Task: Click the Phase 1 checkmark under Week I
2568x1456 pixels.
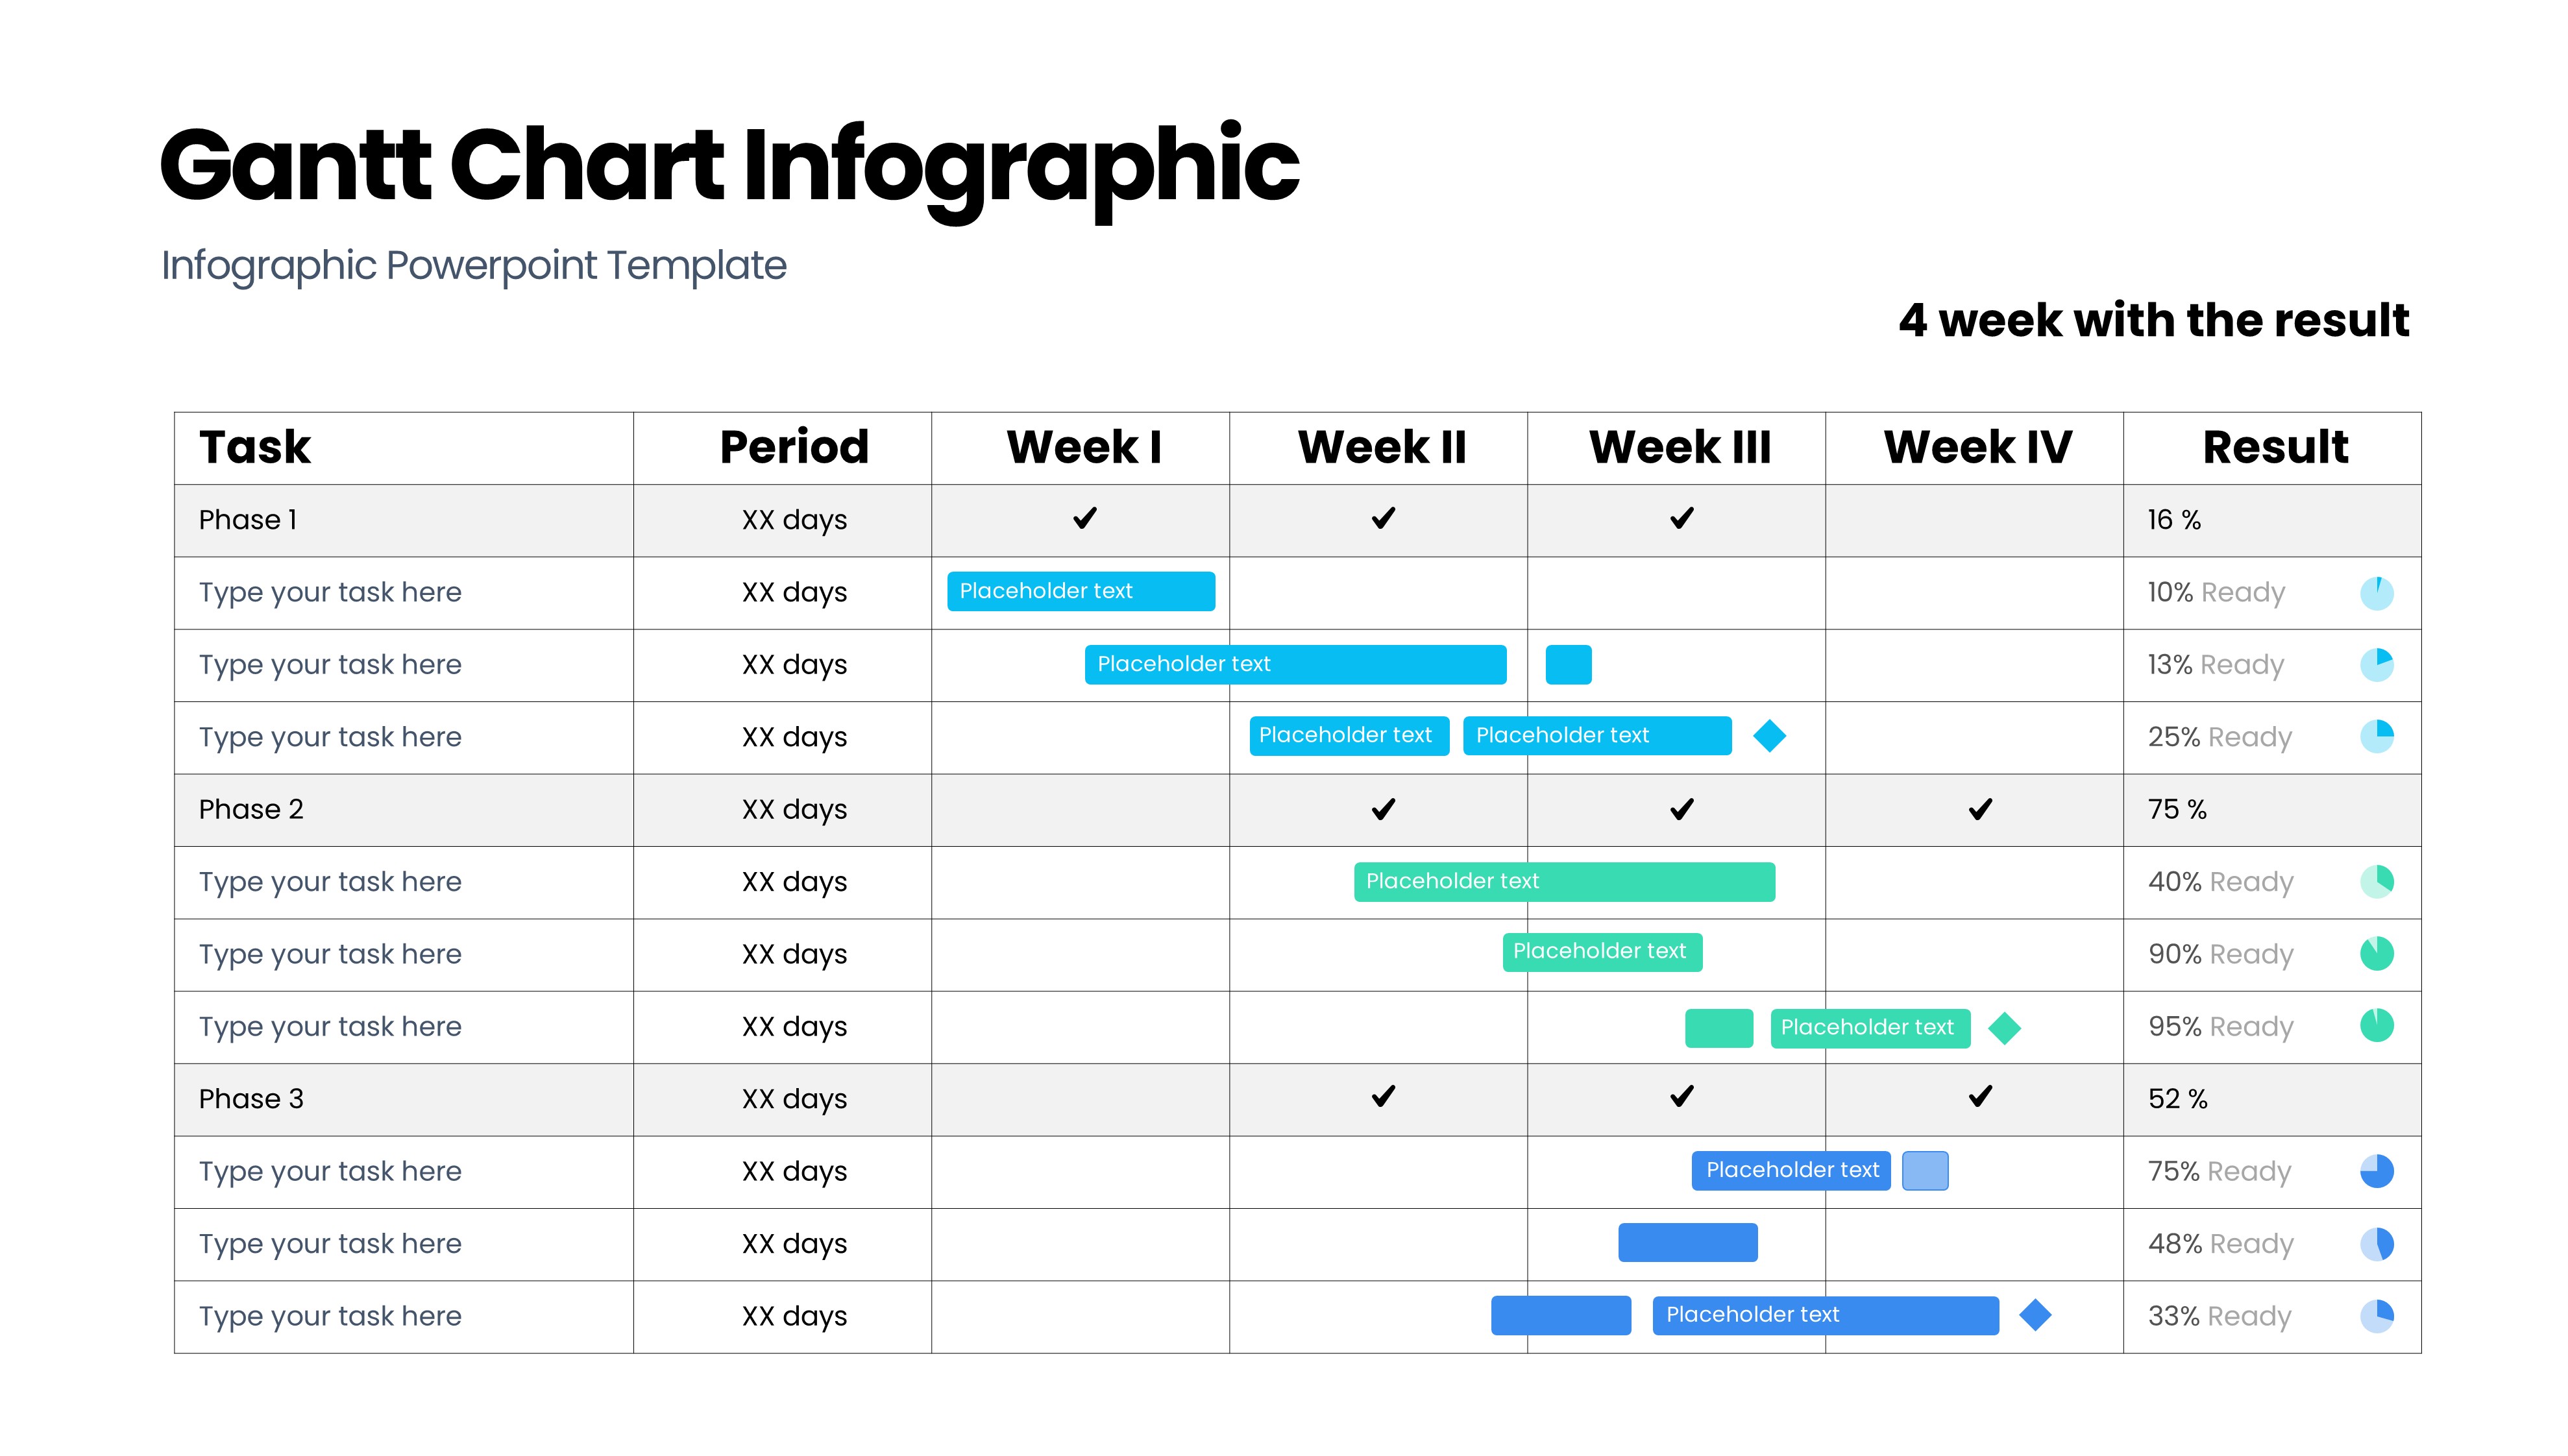Action: (x=1084, y=519)
